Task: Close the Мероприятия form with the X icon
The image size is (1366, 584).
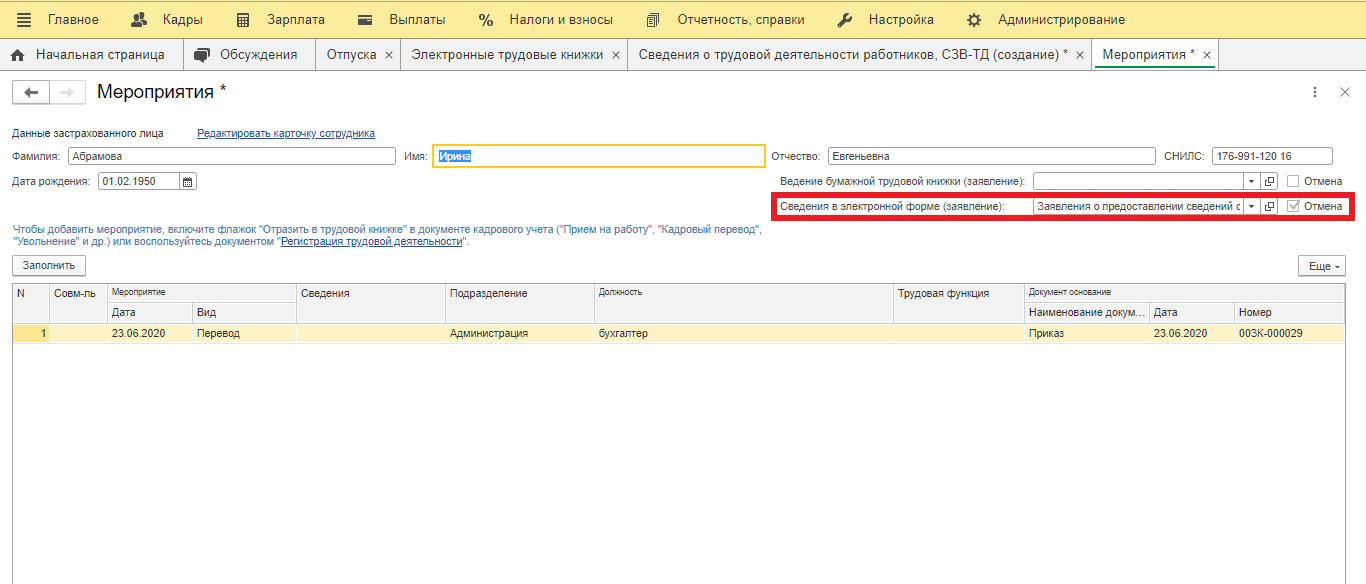Action: (1345, 92)
